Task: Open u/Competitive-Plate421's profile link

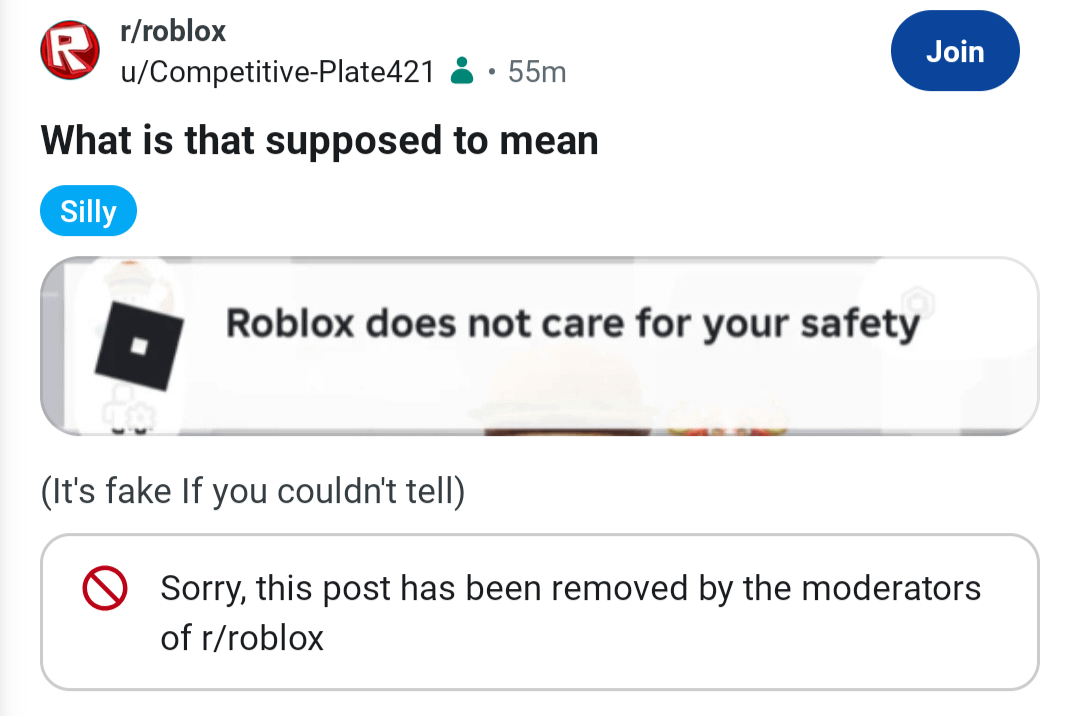Action: [x=276, y=72]
